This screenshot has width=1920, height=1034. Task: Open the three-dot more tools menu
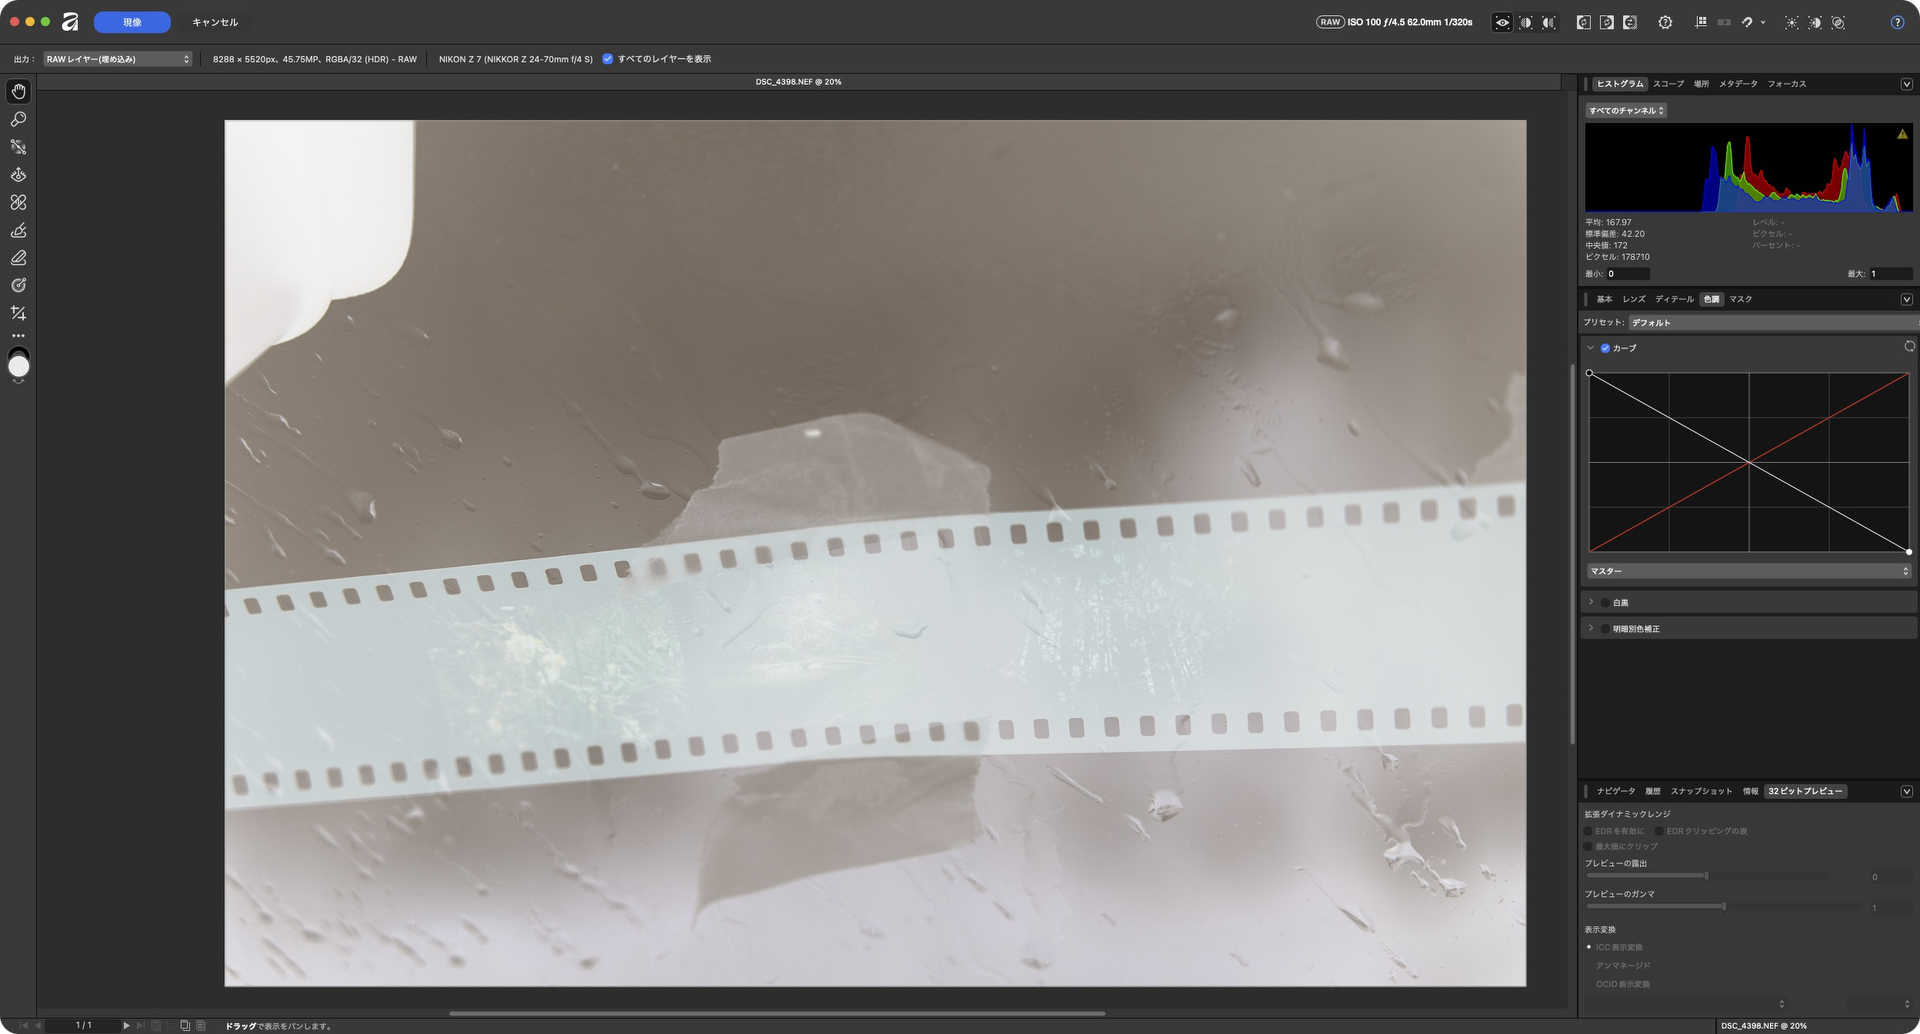(18, 336)
